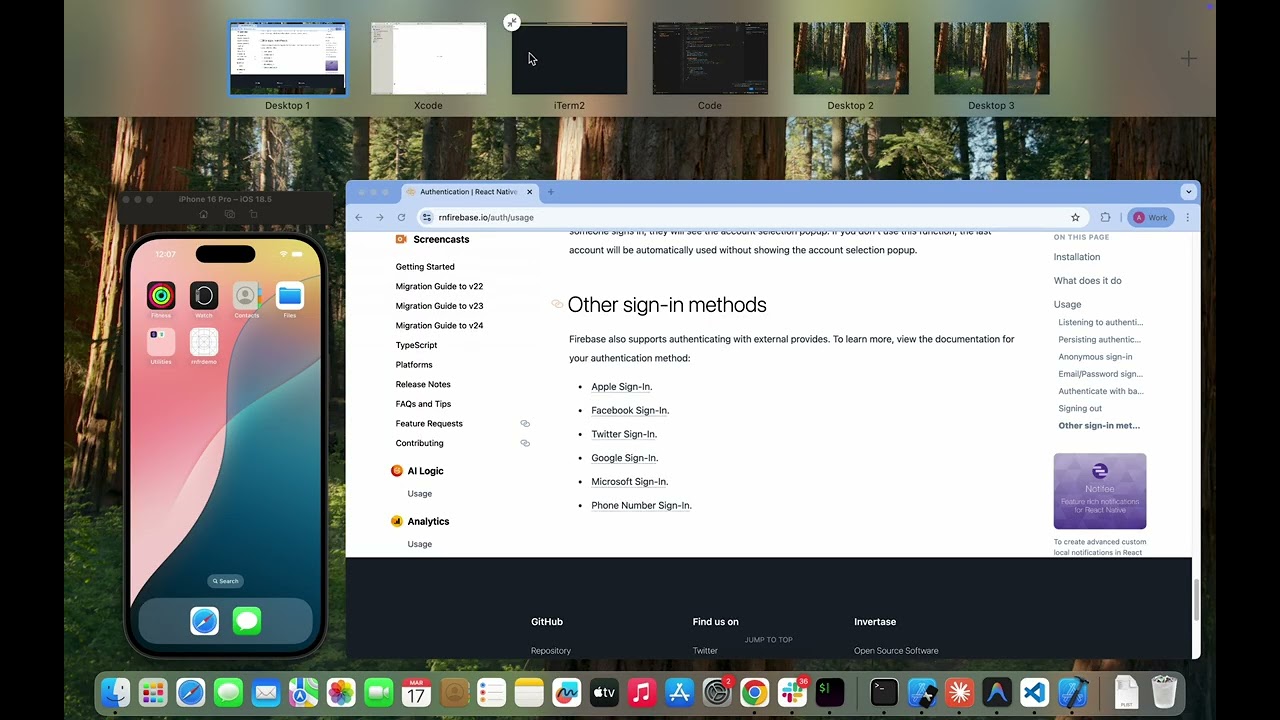Image resolution: width=1280 pixels, height=720 pixels.
Task: Click Chrome back arrow
Action: (359, 217)
